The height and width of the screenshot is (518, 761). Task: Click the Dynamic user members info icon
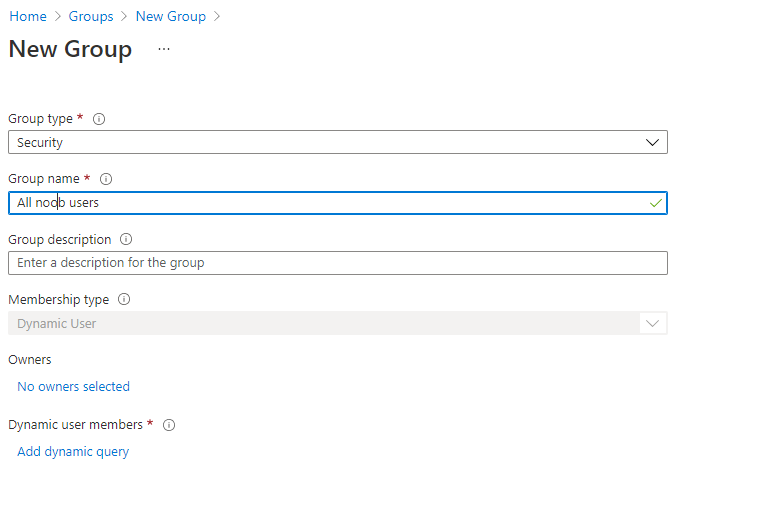(x=169, y=425)
